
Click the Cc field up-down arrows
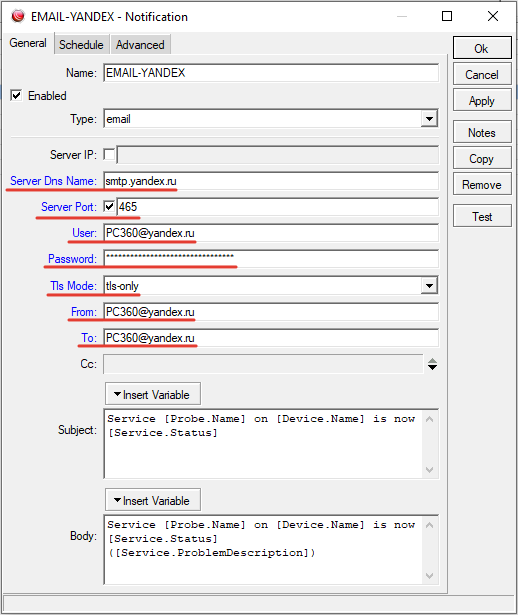[432, 364]
